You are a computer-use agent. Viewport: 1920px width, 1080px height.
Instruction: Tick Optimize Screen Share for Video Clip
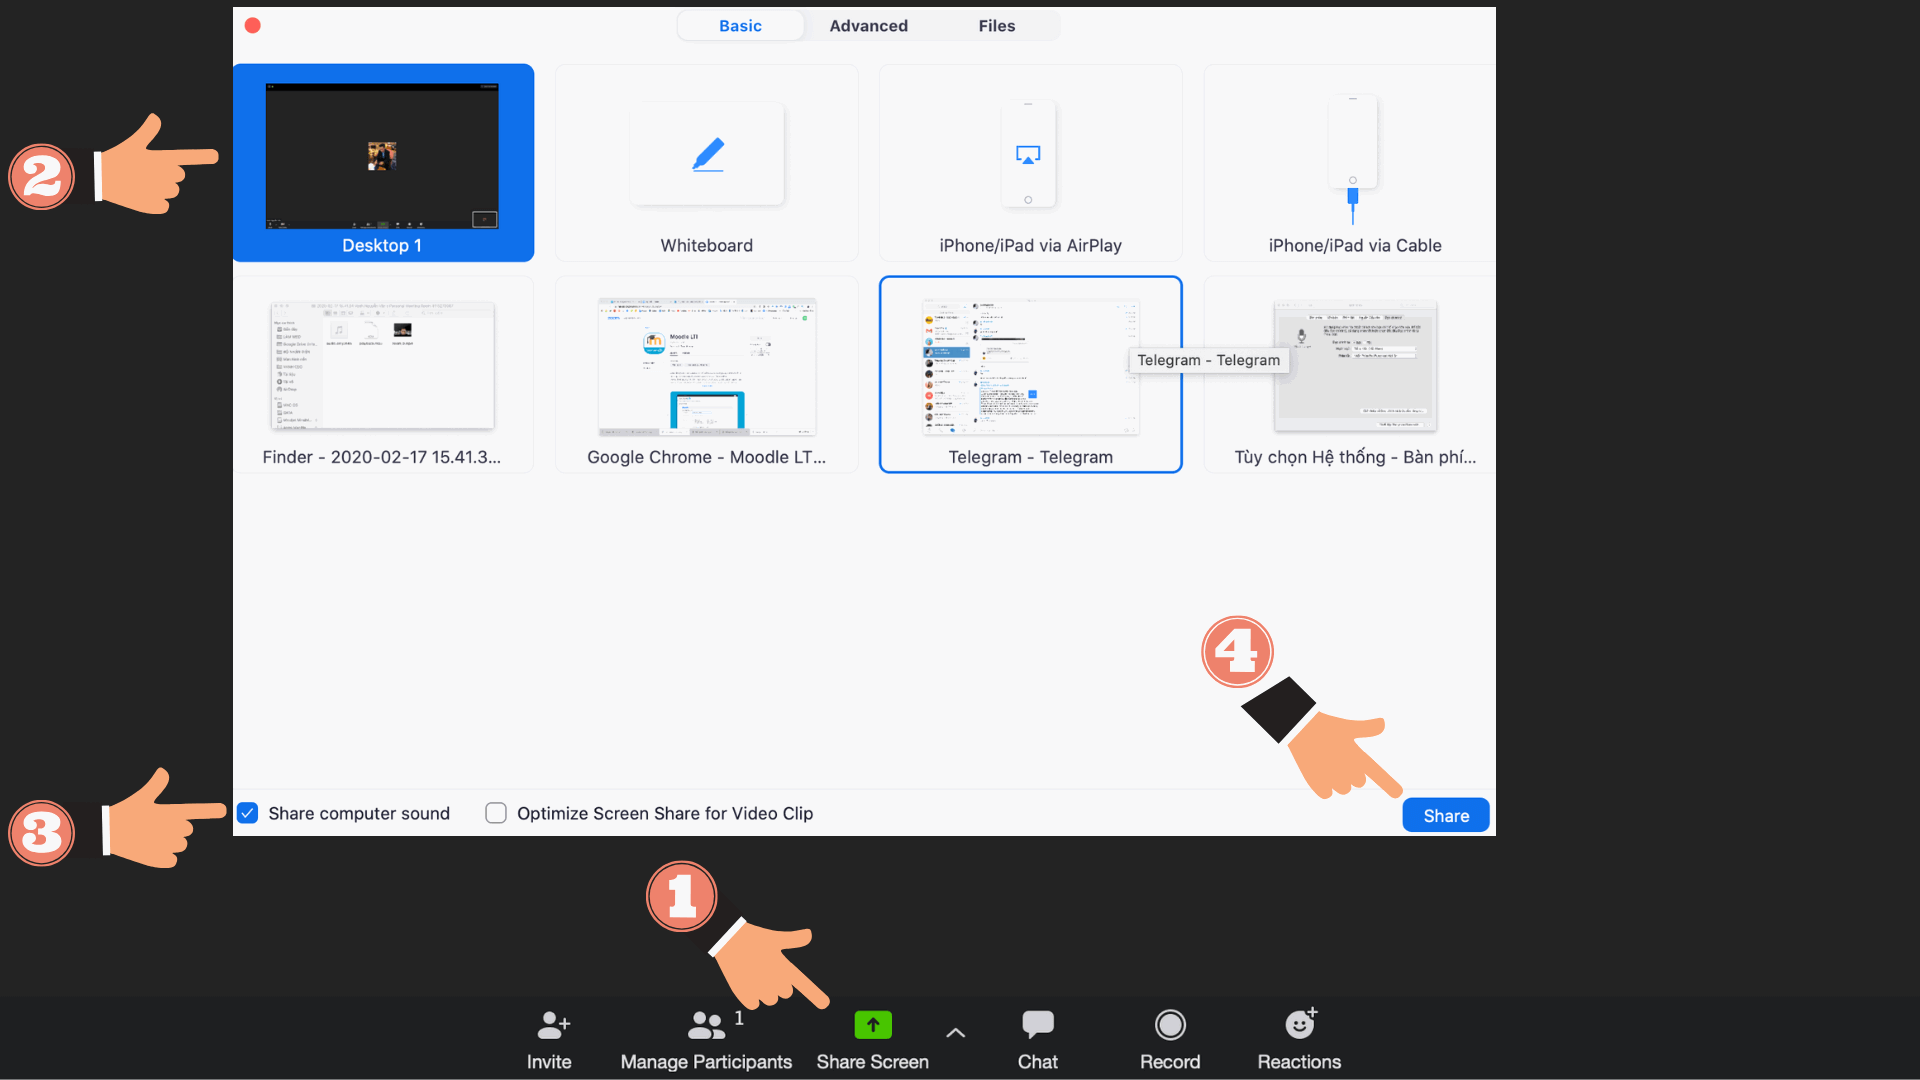[496, 813]
